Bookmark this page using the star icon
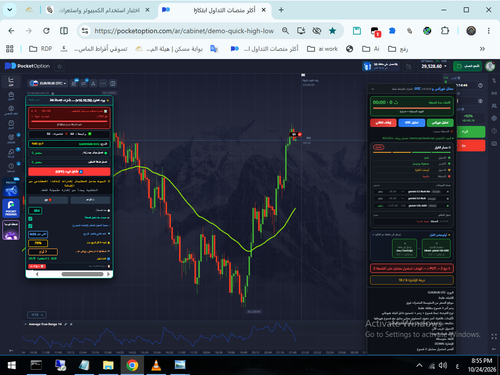Screen dimensions: 500x375 332,31
